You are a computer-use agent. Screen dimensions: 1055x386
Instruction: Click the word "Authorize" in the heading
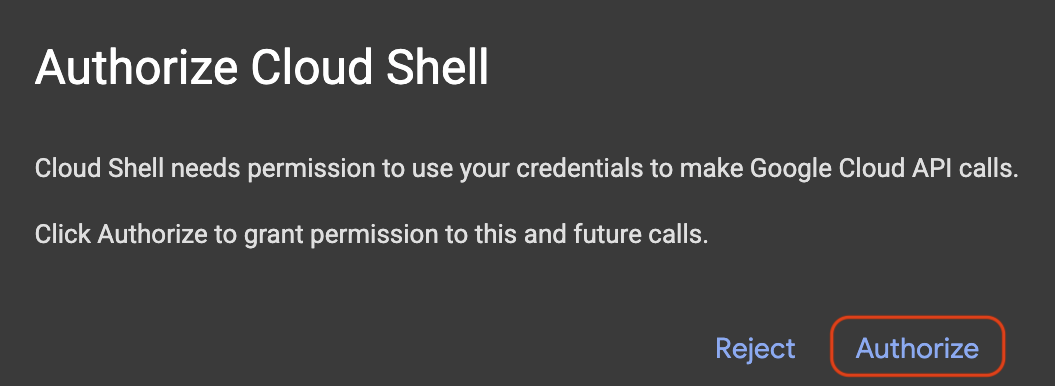coord(137,67)
